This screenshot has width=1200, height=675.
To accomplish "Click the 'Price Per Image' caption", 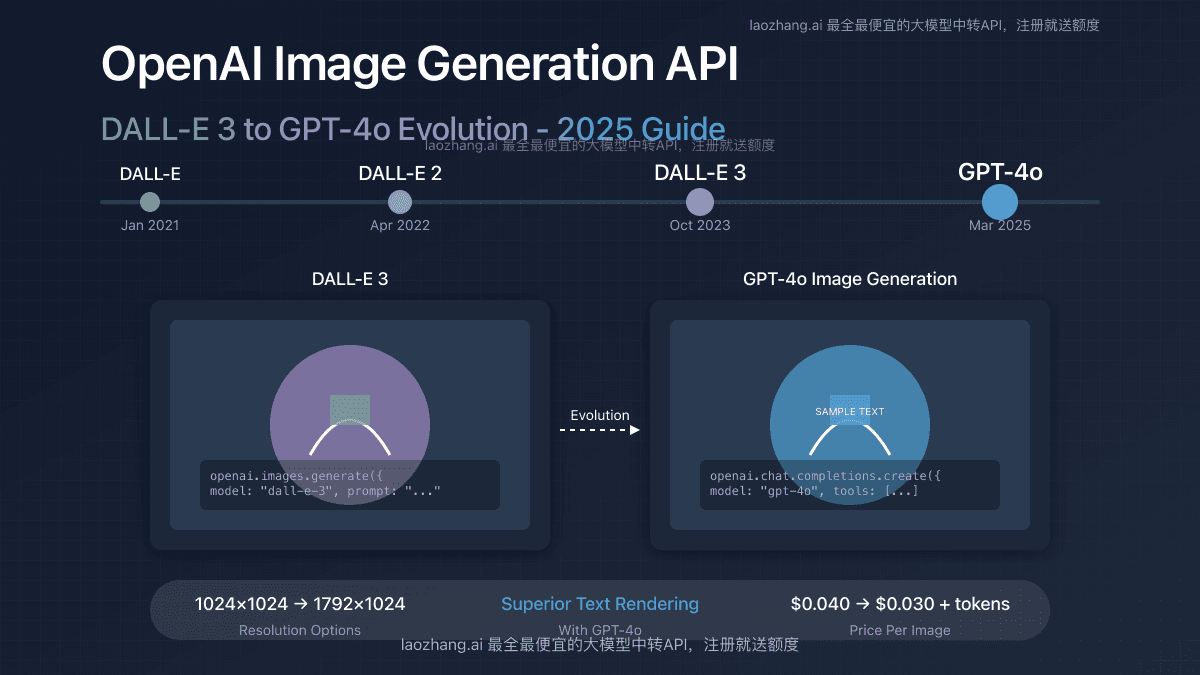I will (900, 630).
